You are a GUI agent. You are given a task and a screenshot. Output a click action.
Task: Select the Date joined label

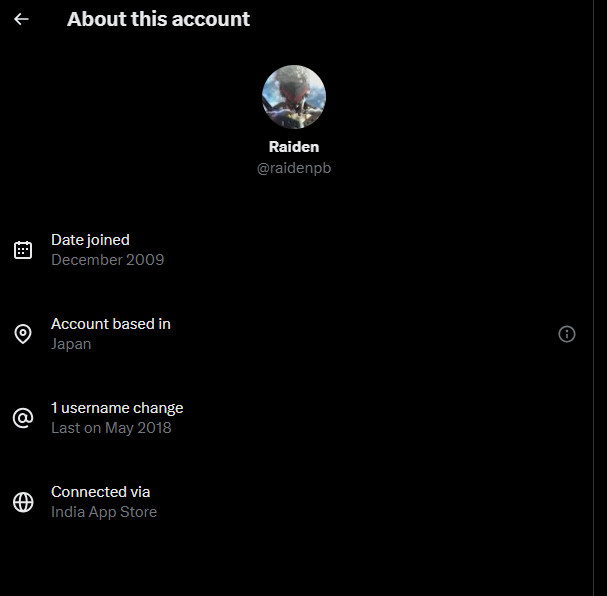tap(90, 240)
